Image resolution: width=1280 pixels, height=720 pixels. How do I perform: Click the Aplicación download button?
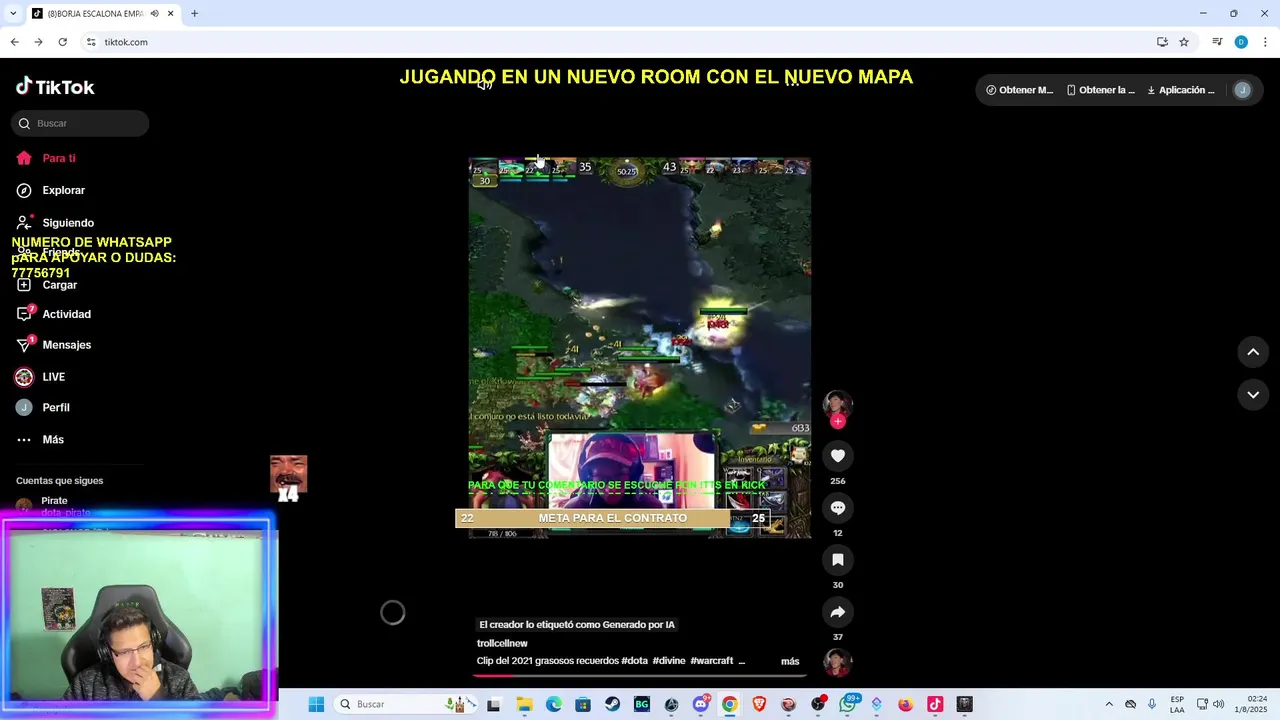pos(1181,90)
